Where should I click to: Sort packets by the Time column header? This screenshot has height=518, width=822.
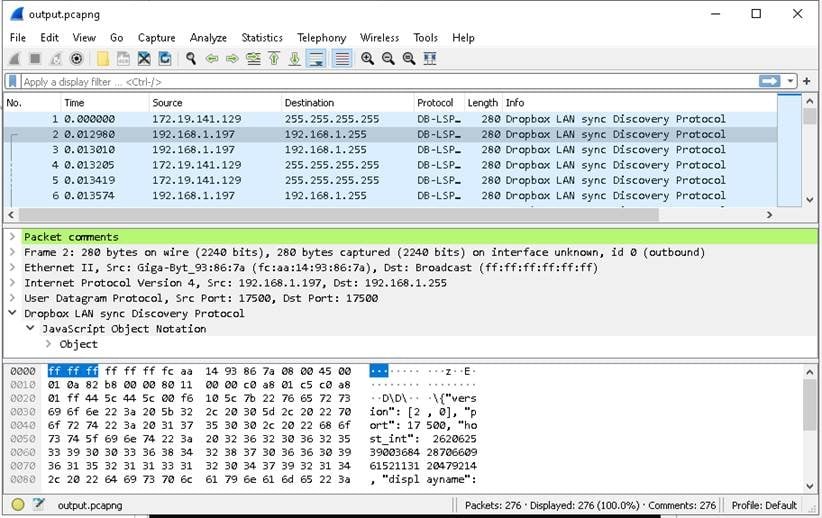click(x=105, y=103)
